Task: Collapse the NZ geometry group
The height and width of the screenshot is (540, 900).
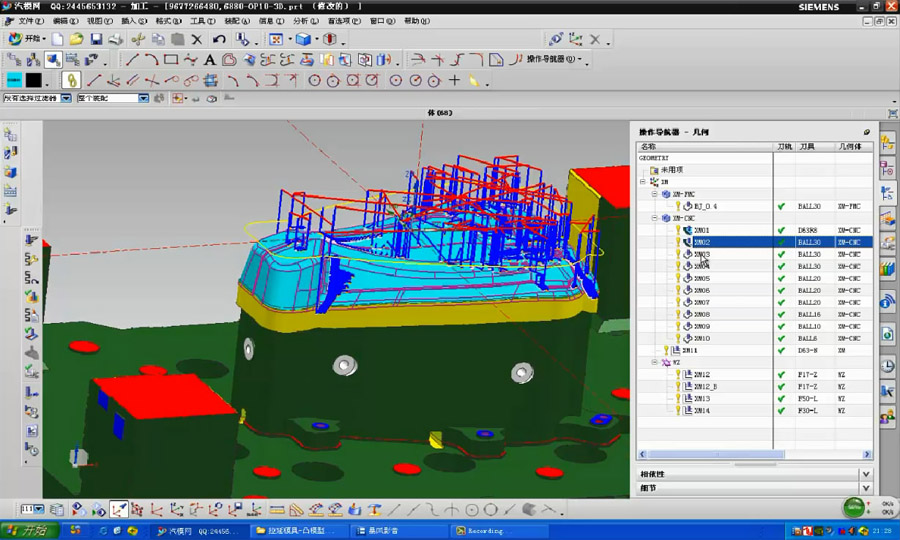Action: click(x=655, y=363)
